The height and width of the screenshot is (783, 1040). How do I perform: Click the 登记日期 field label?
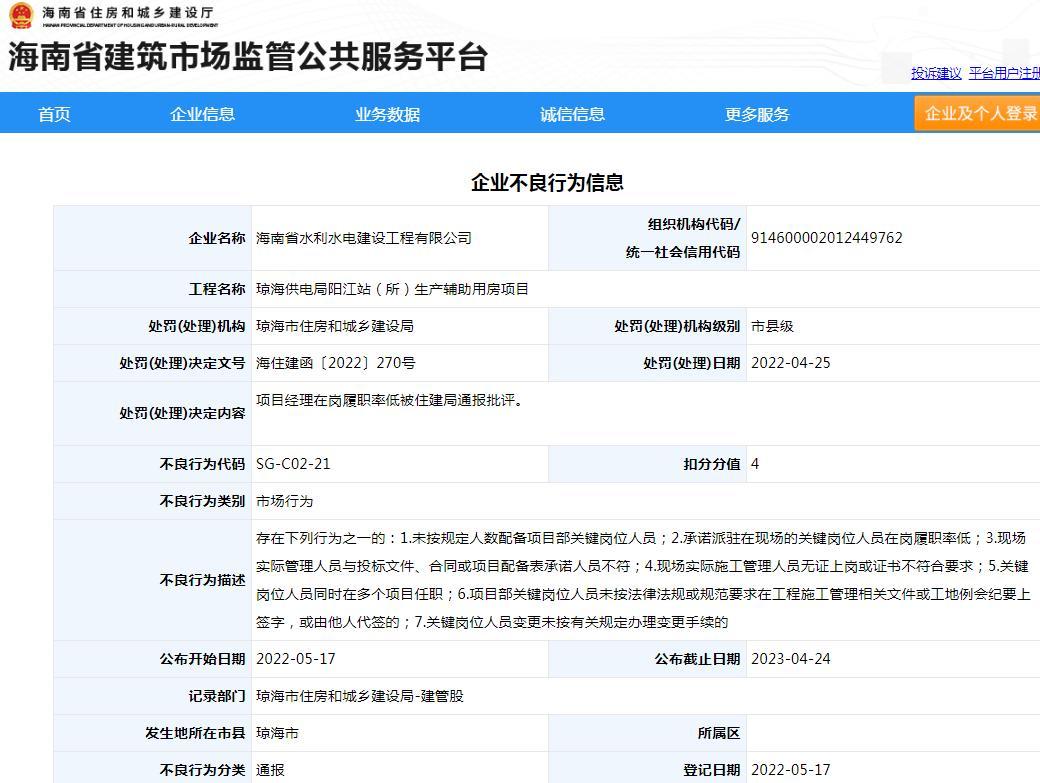(712, 770)
